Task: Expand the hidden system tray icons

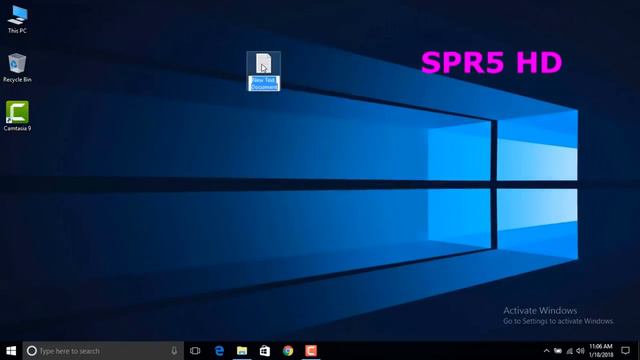Action: pos(547,351)
